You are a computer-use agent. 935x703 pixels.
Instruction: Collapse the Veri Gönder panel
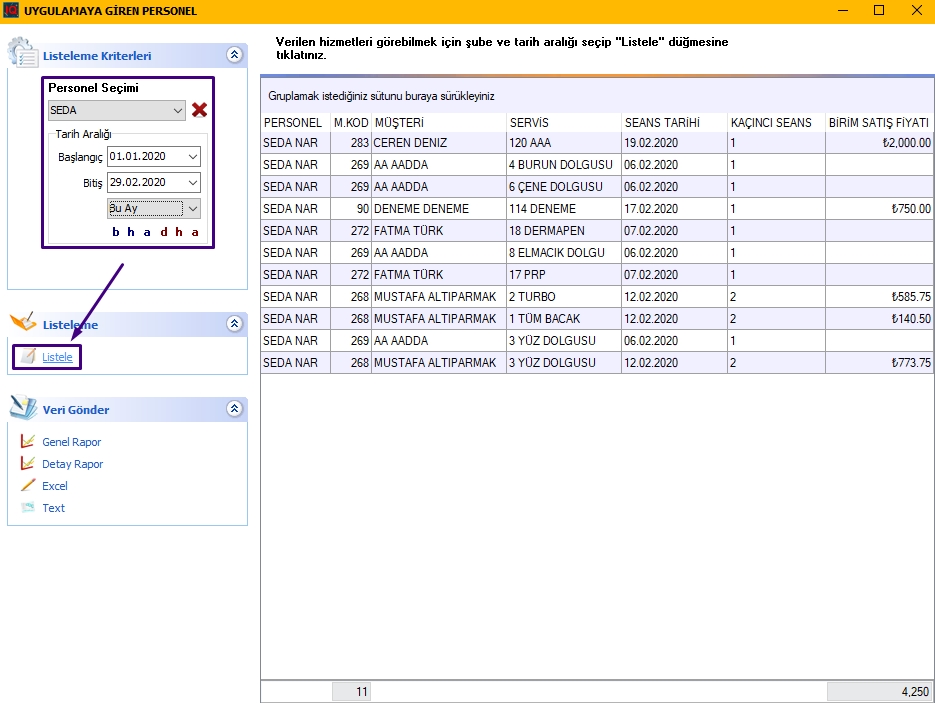click(x=234, y=409)
